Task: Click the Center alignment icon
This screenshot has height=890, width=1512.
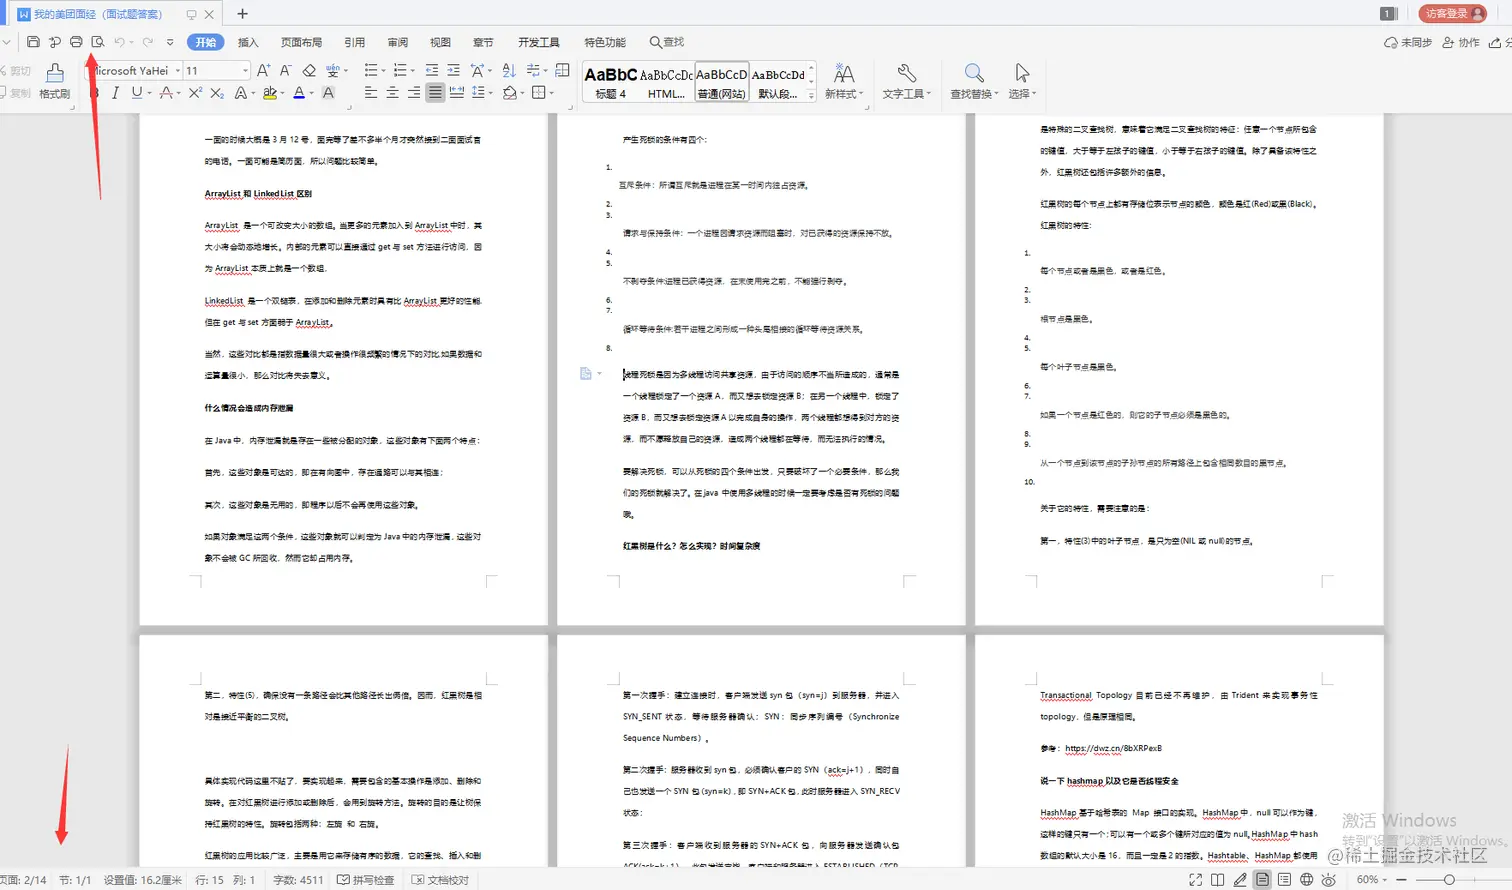Action: click(x=392, y=93)
